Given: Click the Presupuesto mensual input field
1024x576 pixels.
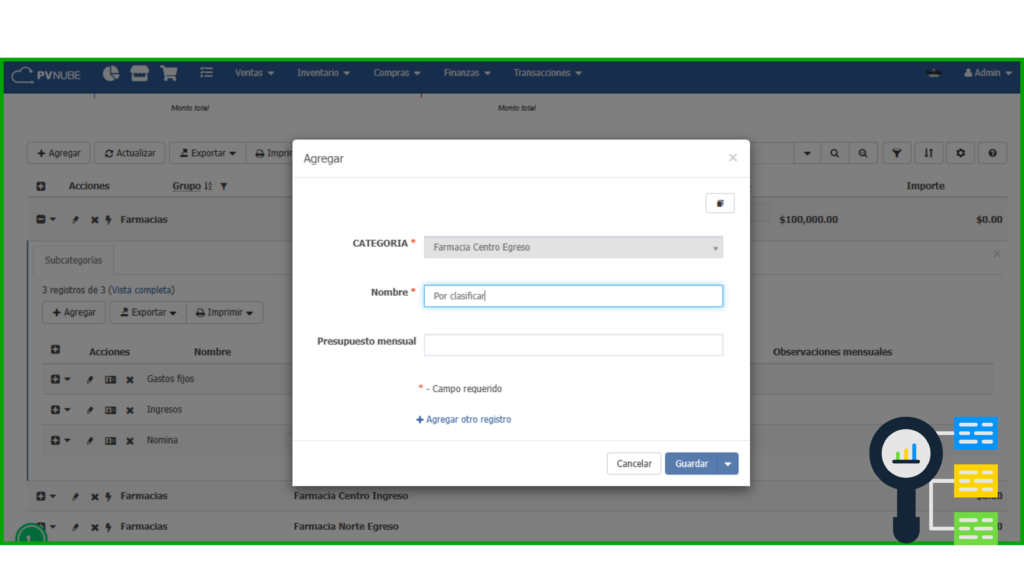Looking at the screenshot, I should (x=573, y=345).
